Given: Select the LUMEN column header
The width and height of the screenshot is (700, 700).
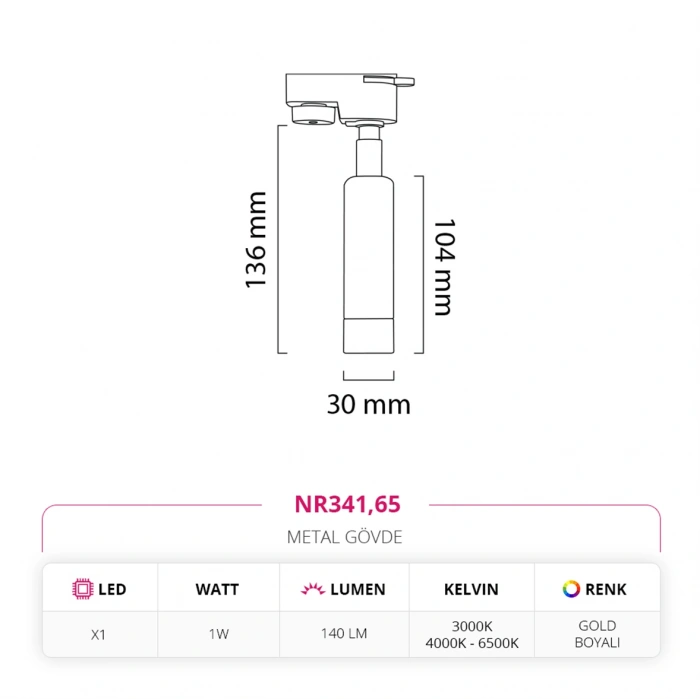Looking at the screenshot, I should point(357,589).
